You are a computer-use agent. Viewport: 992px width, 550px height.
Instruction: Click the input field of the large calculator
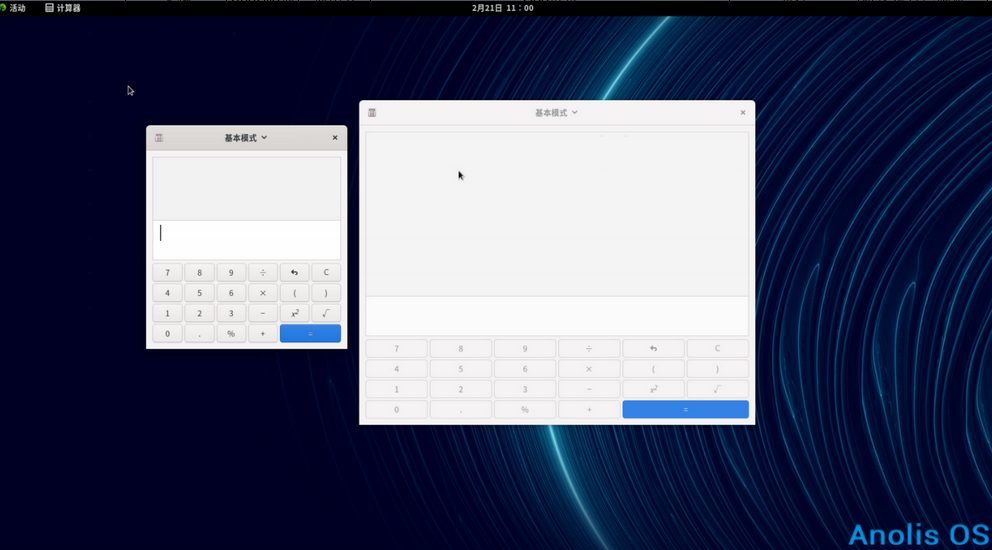[557, 316]
